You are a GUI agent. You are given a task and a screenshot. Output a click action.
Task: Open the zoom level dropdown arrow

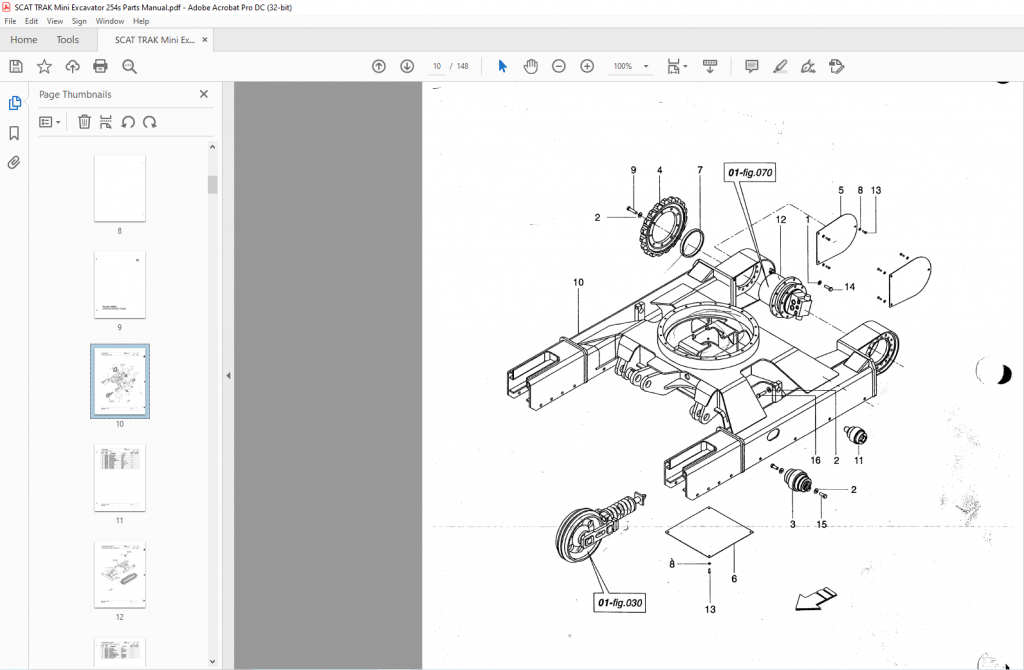pos(647,66)
